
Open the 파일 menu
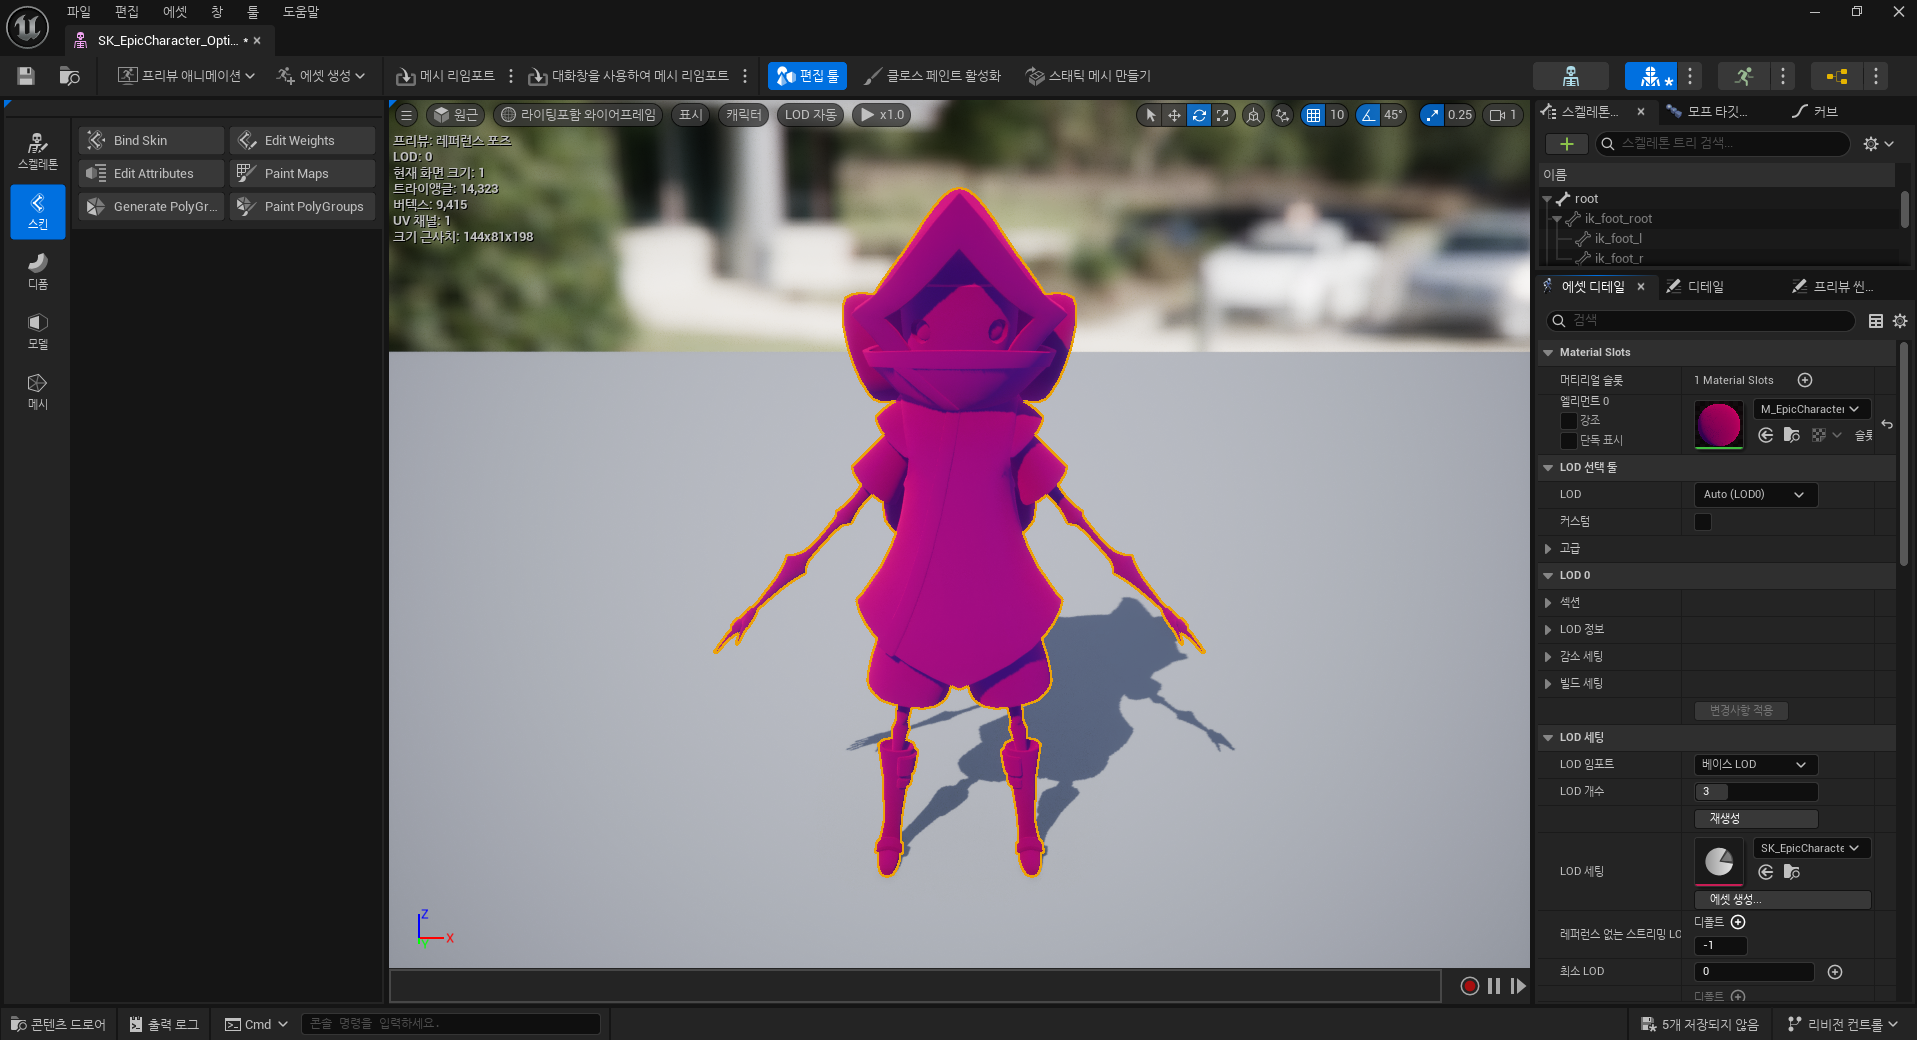[x=79, y=12]
